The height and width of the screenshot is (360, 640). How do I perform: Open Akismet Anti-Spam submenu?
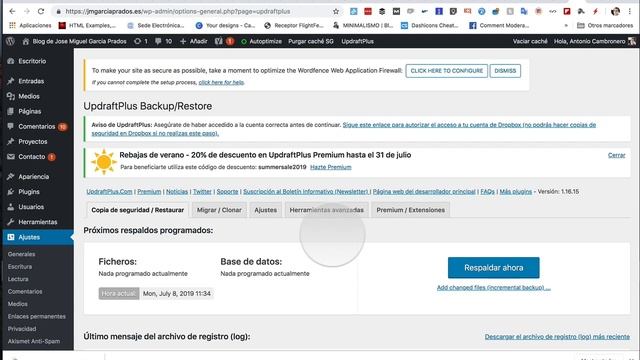33,341
